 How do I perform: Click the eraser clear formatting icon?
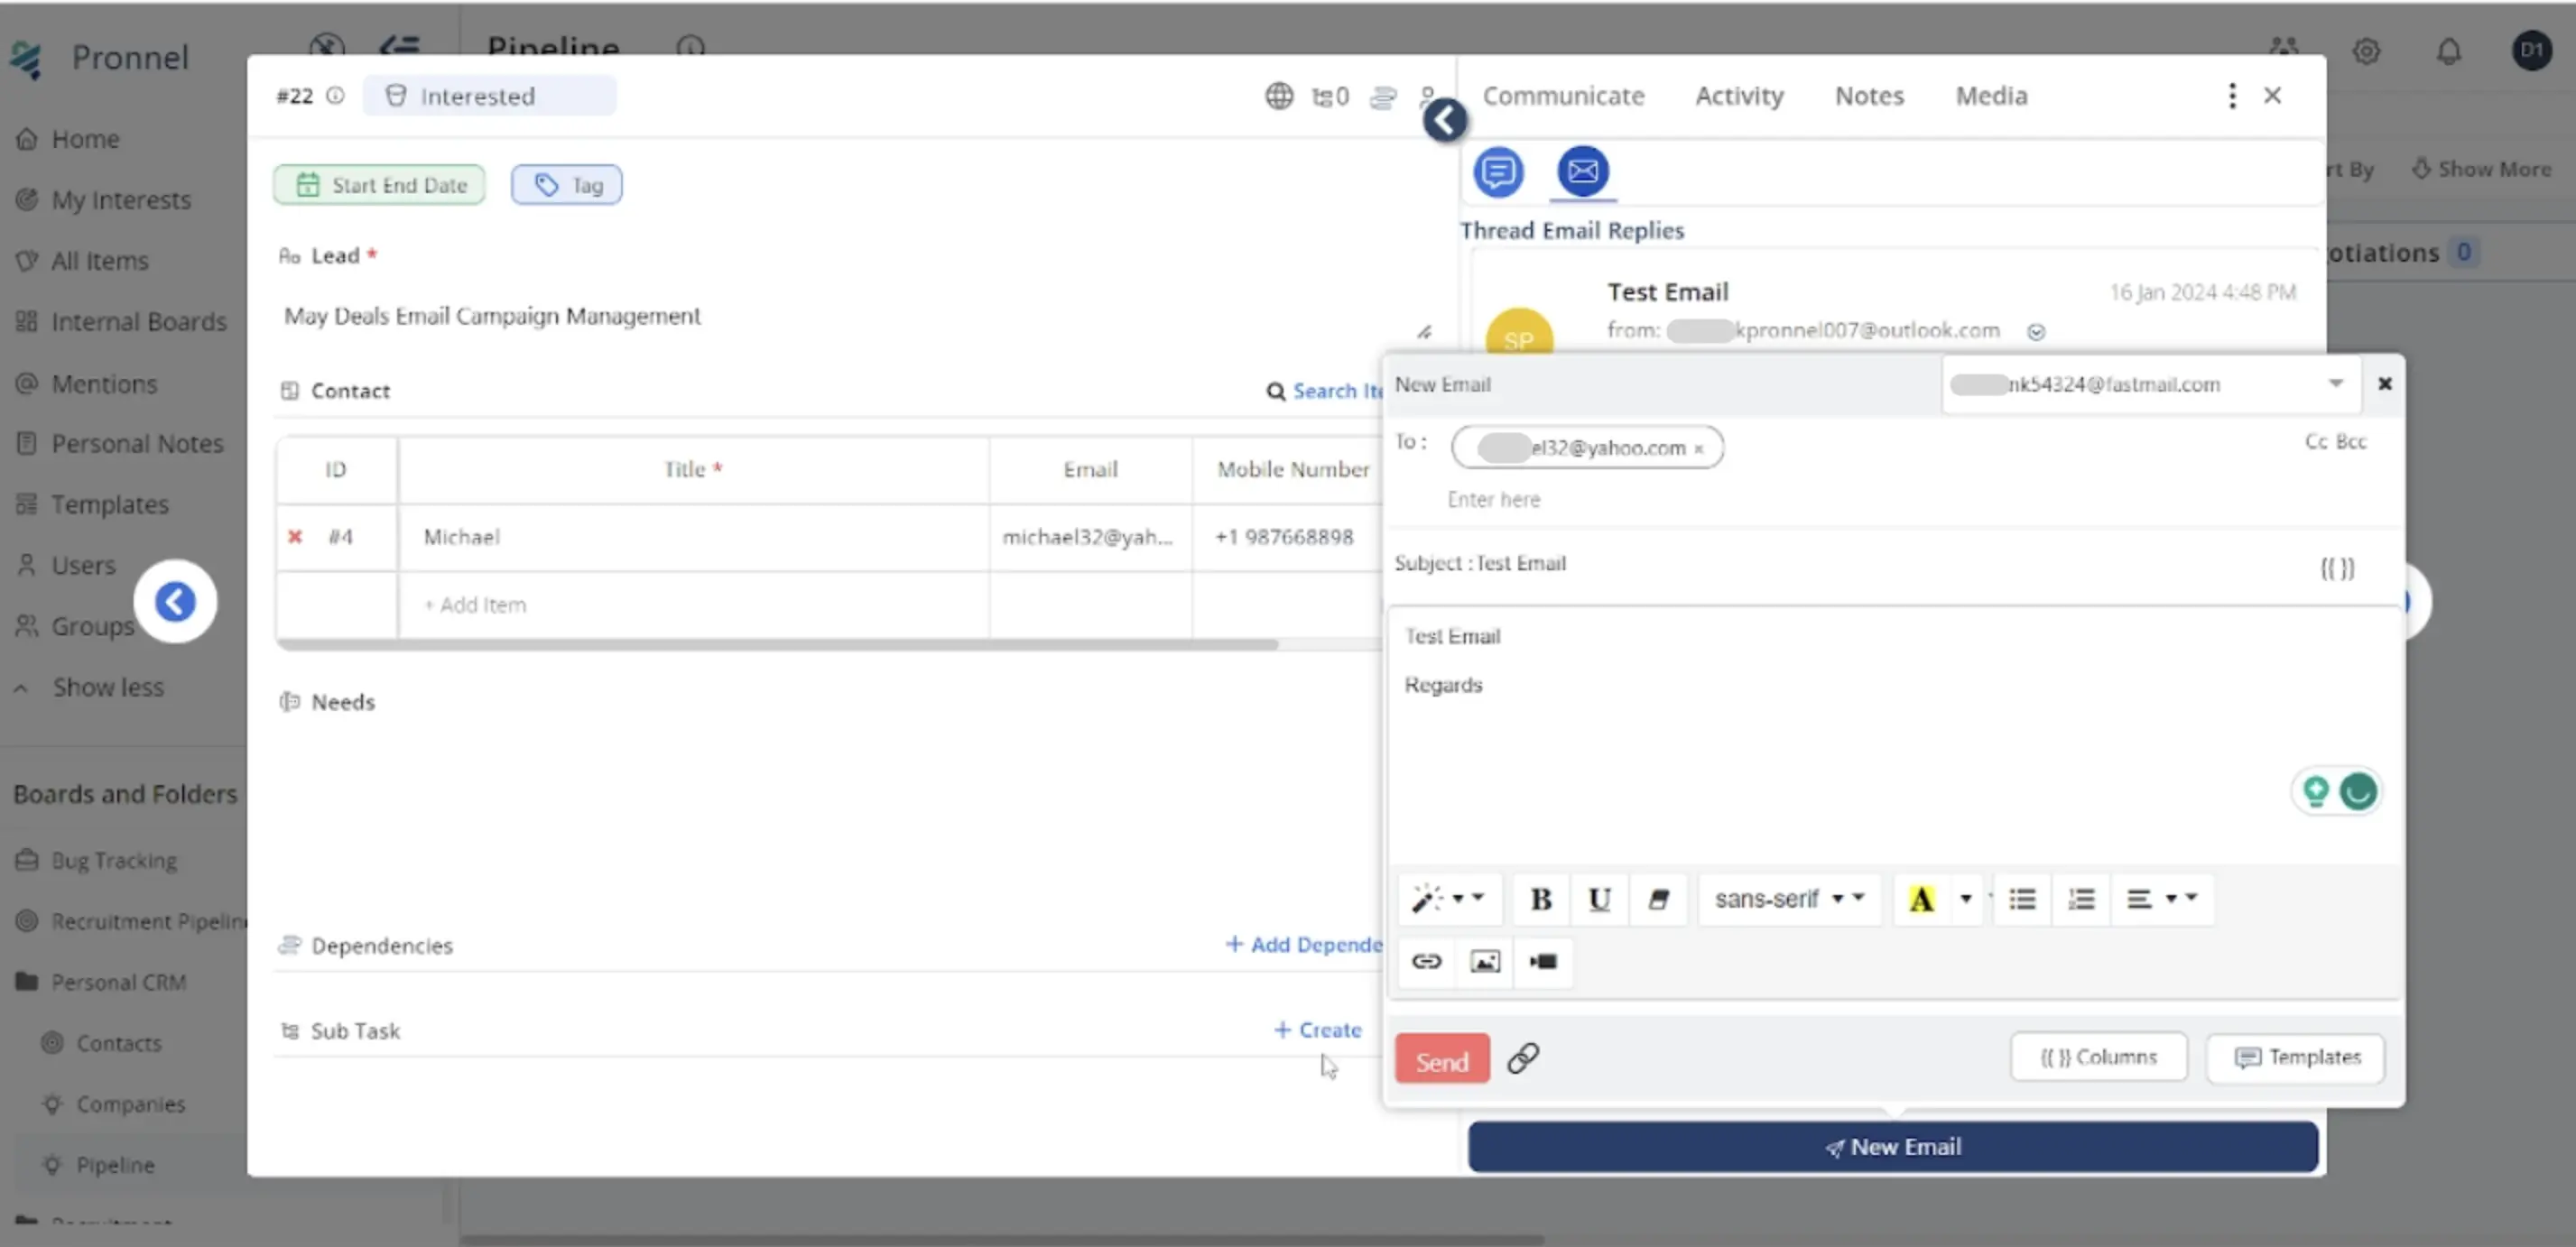(x=1658, y=899)
